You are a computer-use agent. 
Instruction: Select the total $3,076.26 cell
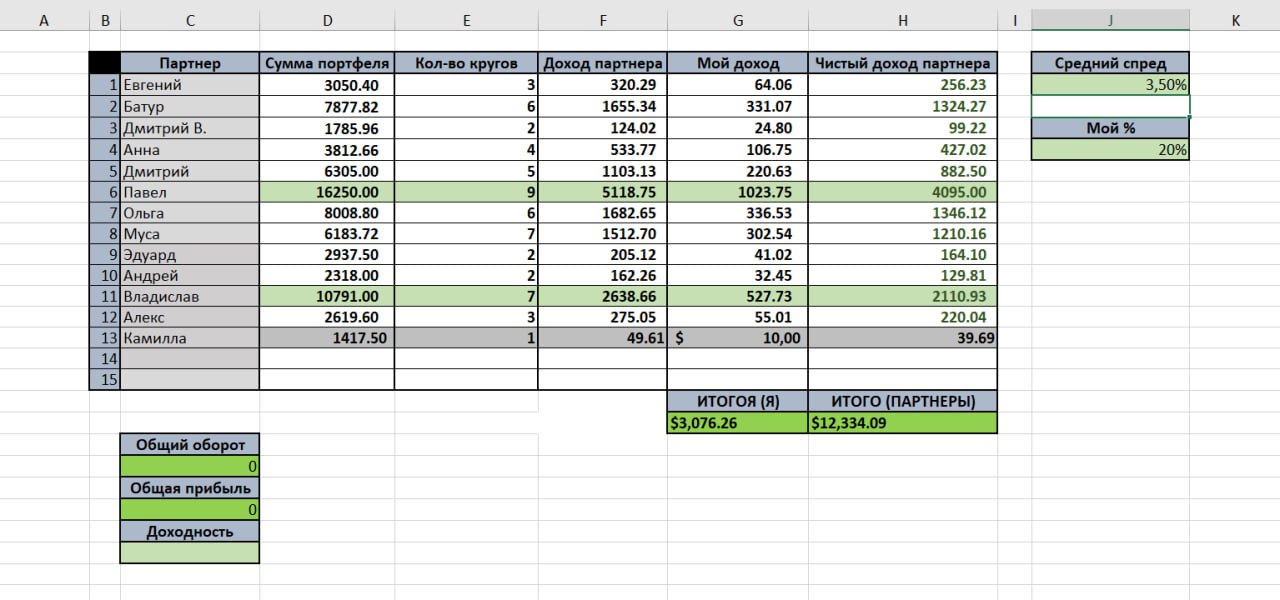tap(737, 423)
